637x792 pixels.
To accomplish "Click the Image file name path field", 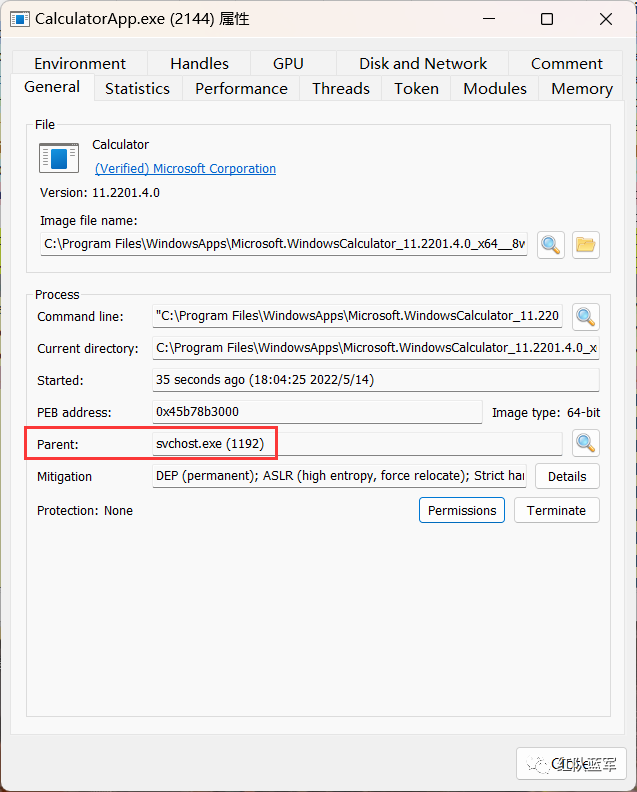I will point(284,244).
